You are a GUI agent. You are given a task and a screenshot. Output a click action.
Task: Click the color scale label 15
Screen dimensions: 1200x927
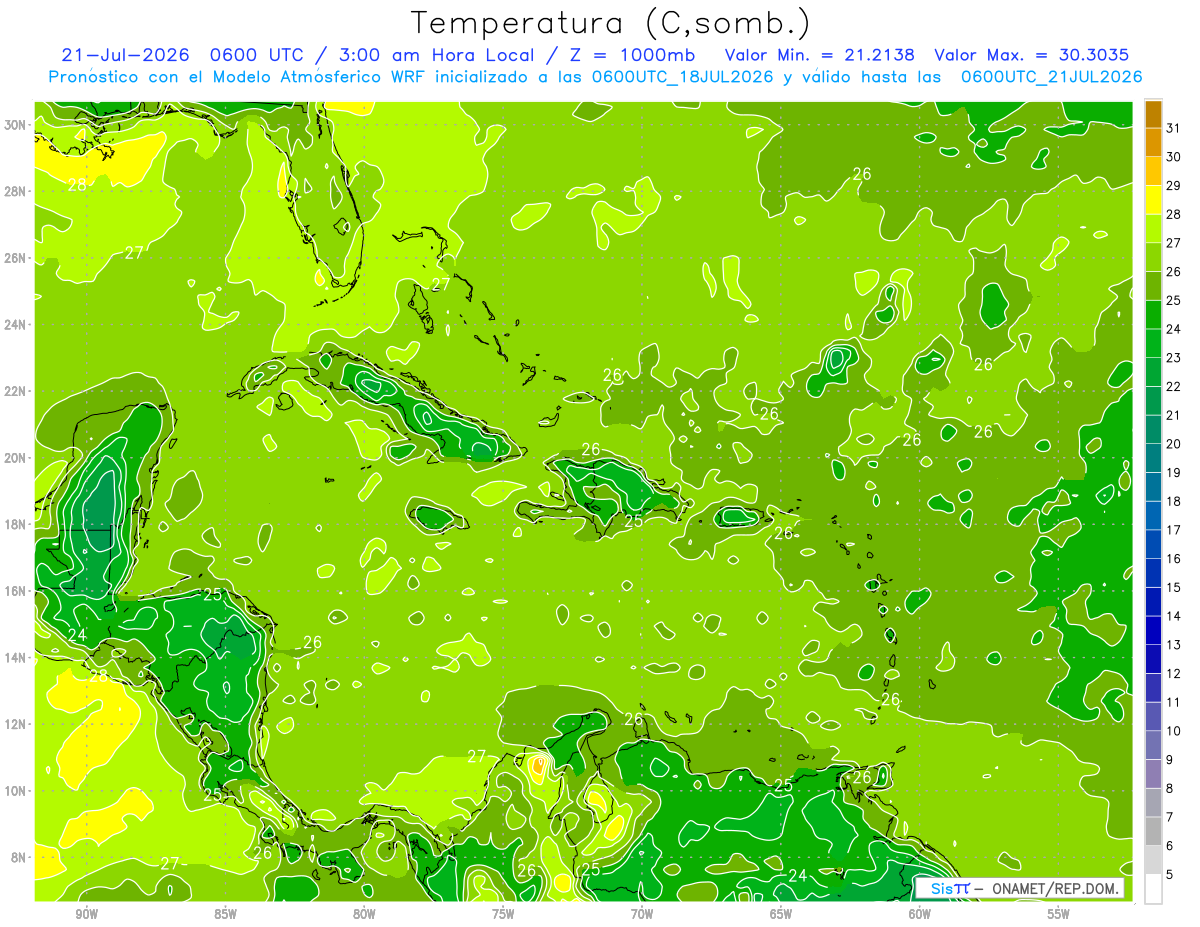point(1174,587)
